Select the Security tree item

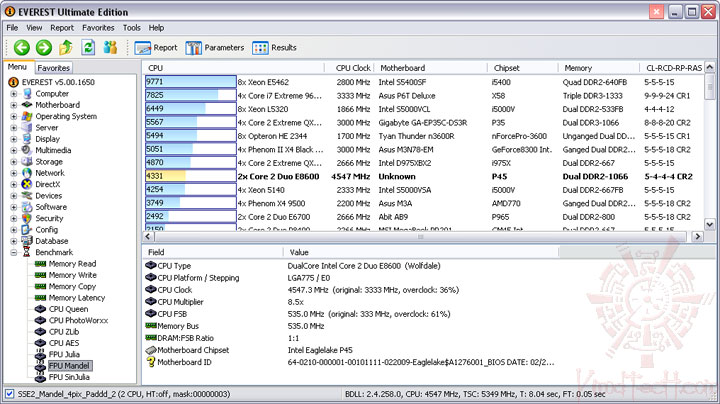pos(49,218)
